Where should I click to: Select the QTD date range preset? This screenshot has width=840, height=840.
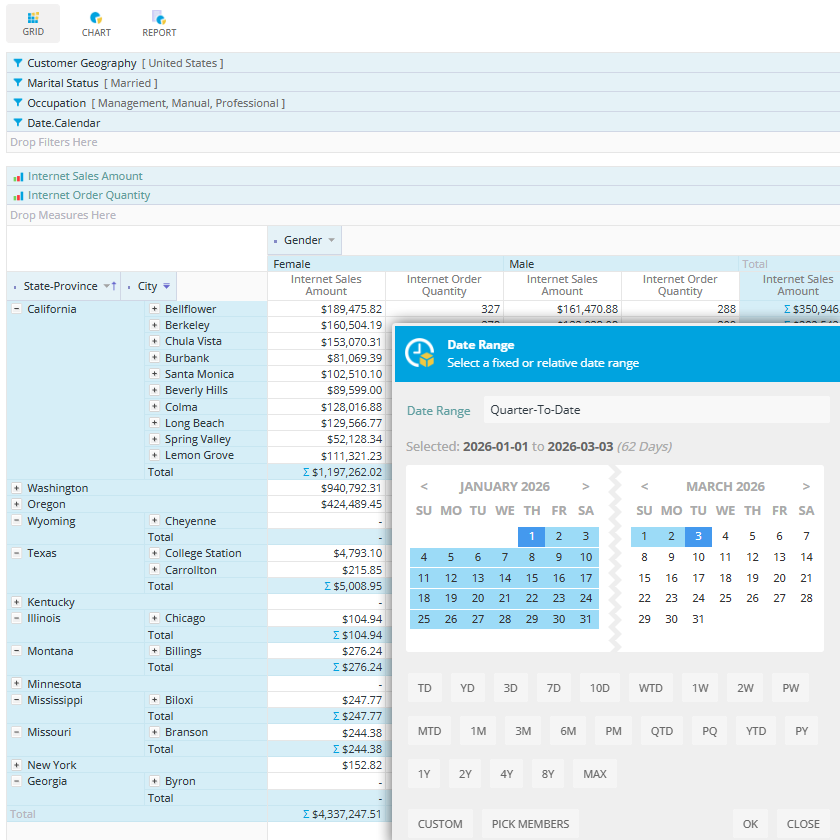pos(662,731)
